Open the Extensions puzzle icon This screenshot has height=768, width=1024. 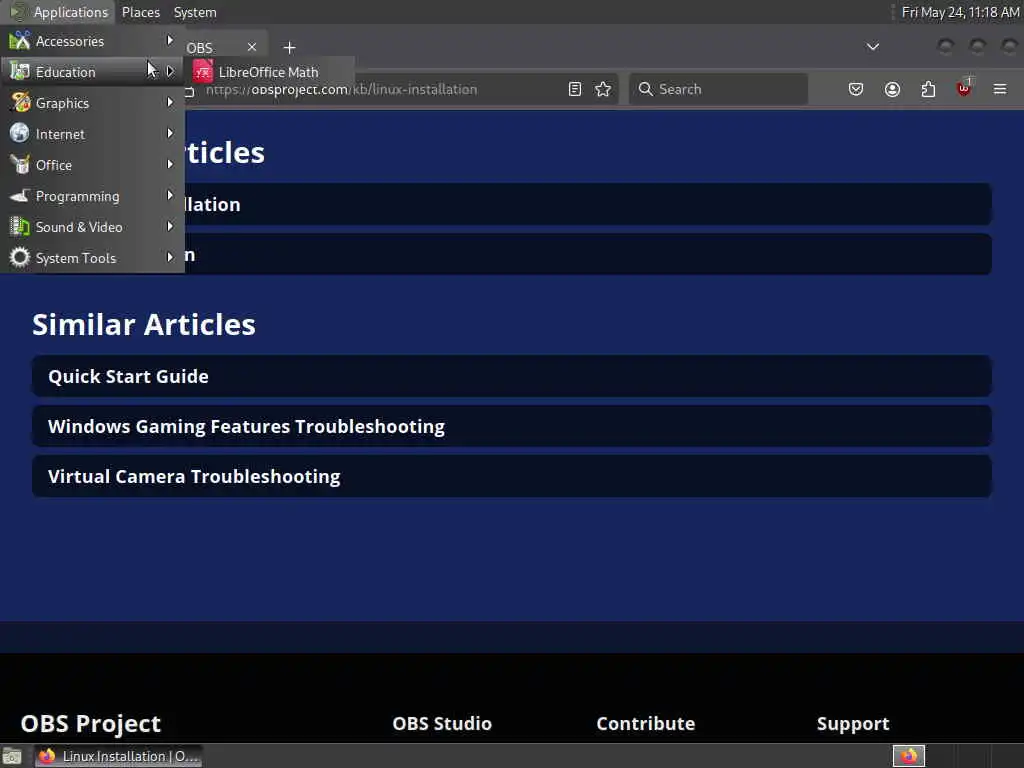point(928,89)
